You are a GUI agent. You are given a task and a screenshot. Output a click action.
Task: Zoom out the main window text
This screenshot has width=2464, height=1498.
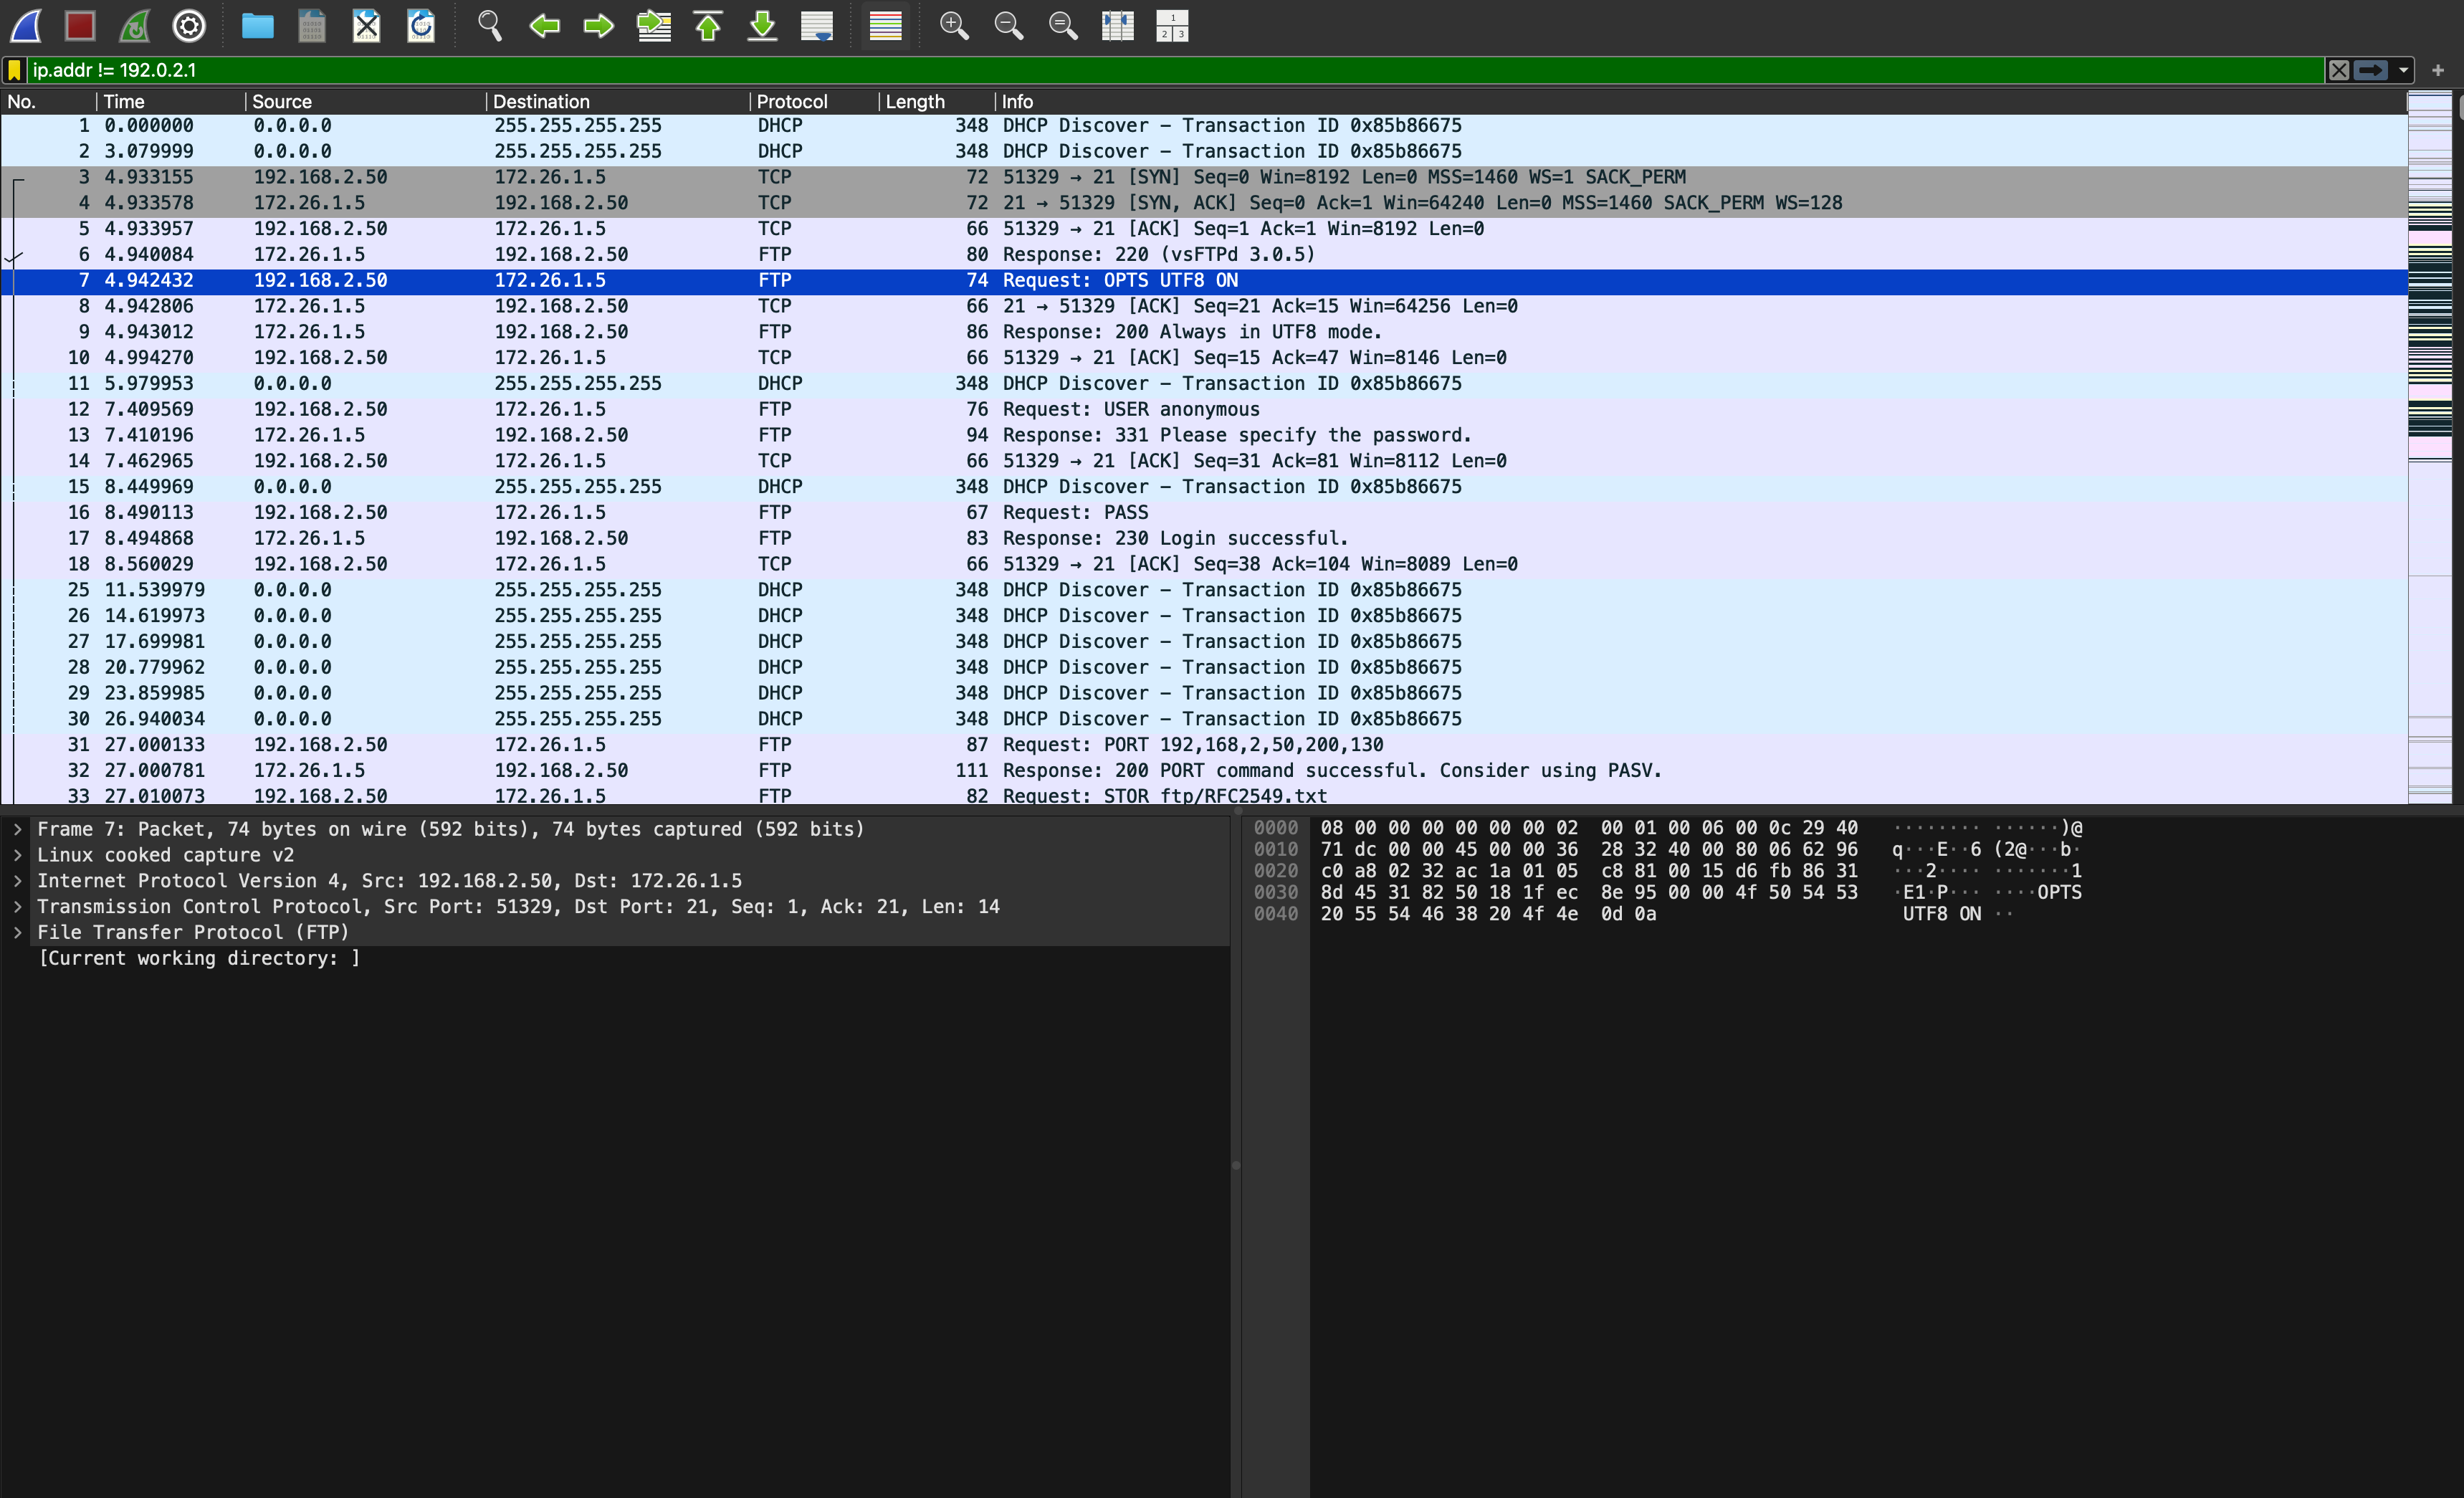1008,26
